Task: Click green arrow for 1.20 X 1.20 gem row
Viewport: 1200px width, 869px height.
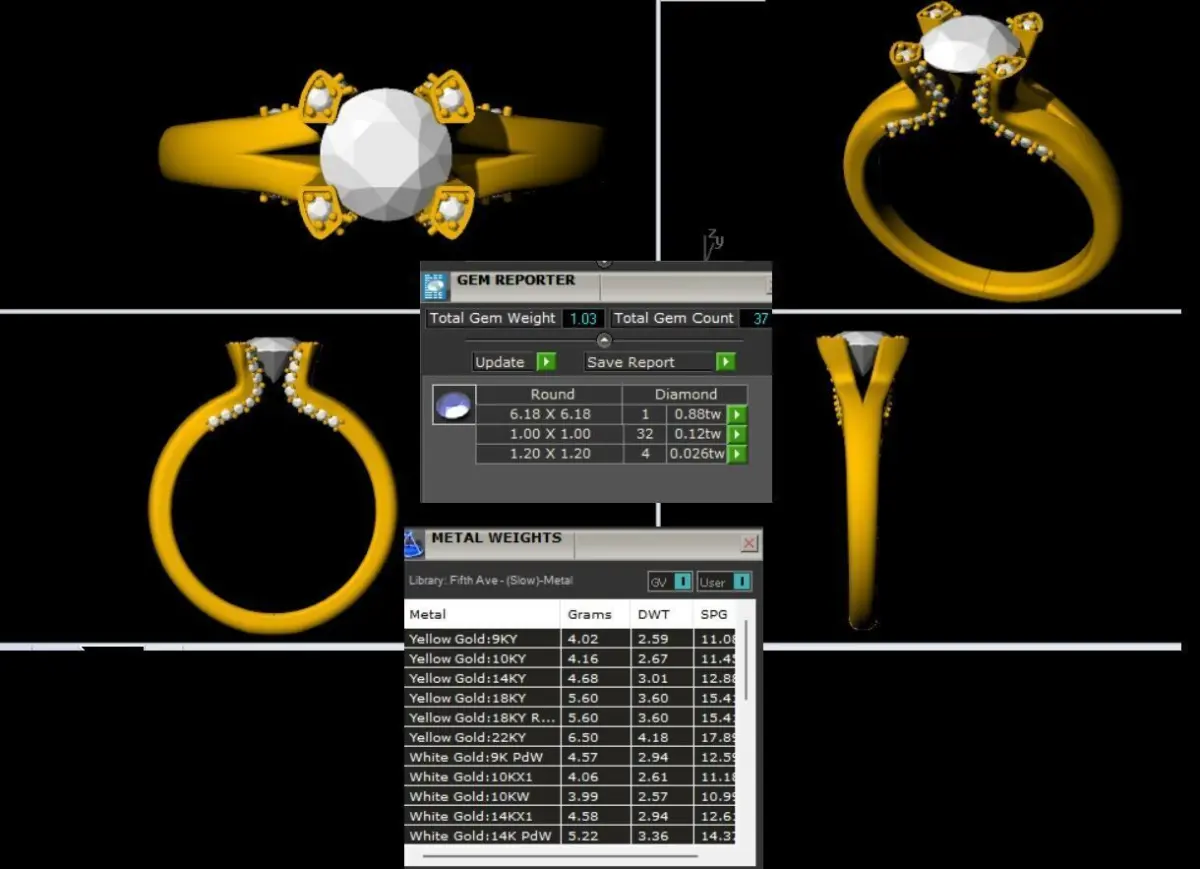Action: [737, 454]
